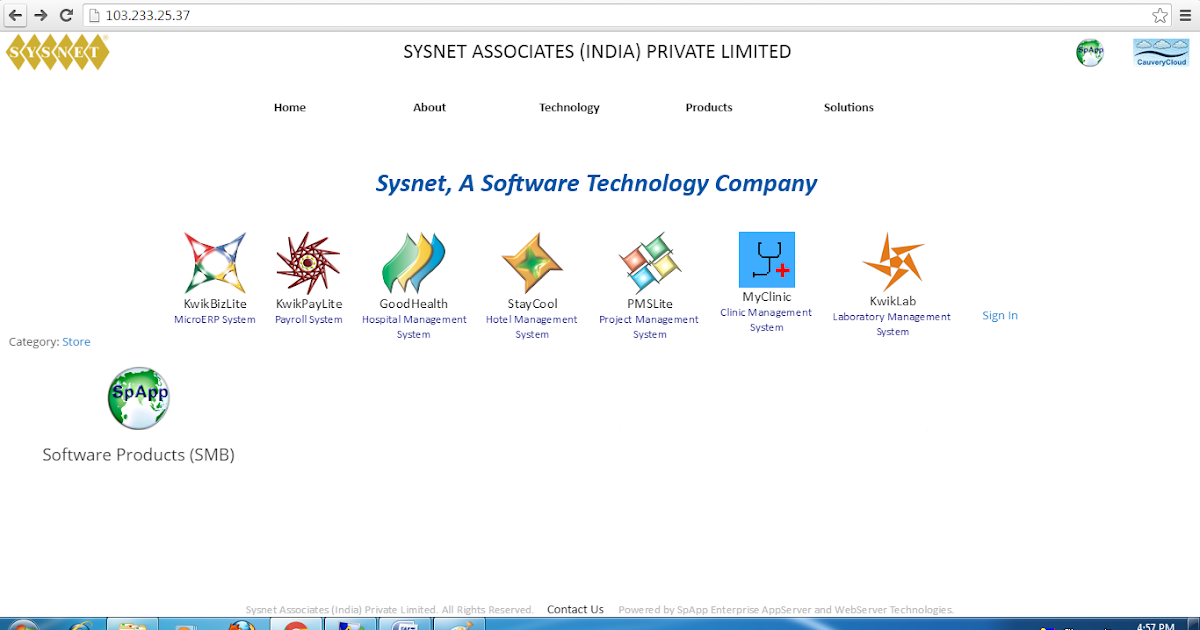Click the StayCool Hotel Management icon
Viewport: 1200px width, 630px height.
point(531,262)
